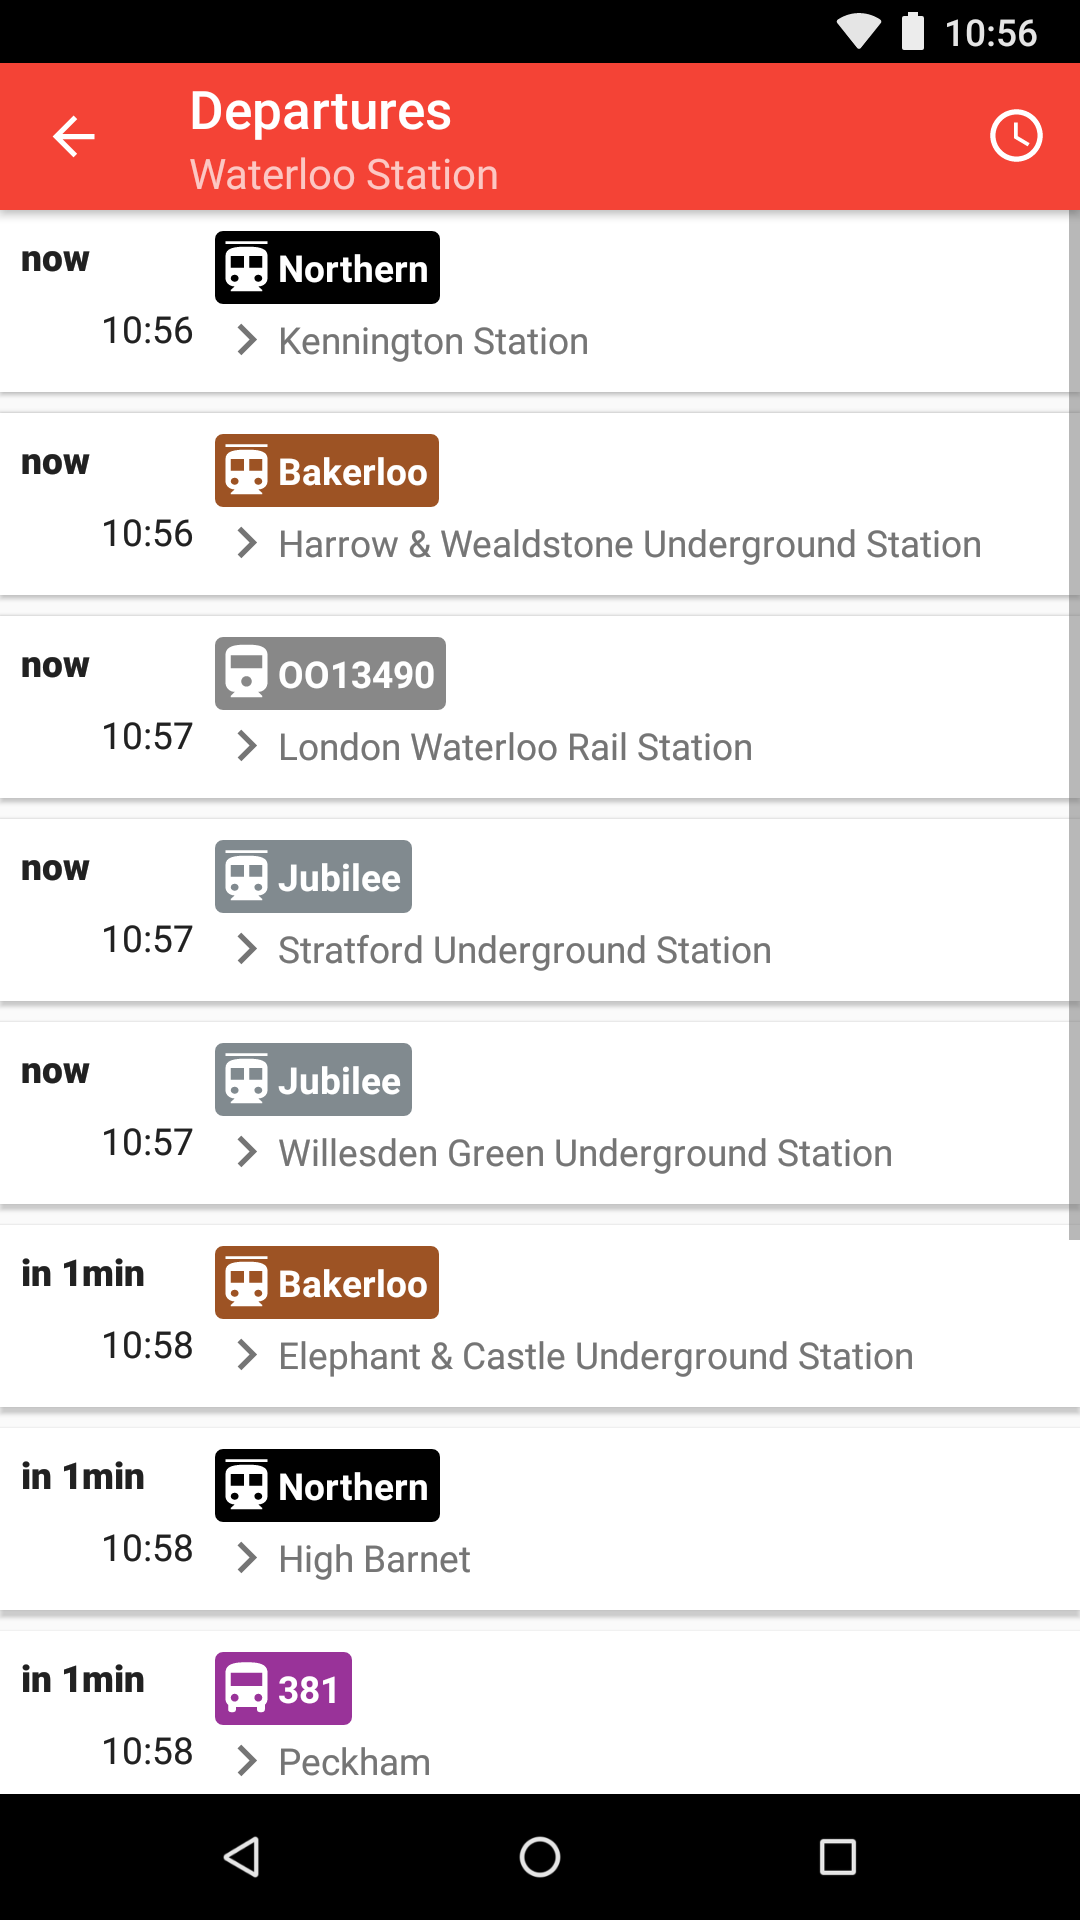Open Stratford Underground Station destination
The image size is (1080, 1920).
pyautogui.click(x=524, y=950)
